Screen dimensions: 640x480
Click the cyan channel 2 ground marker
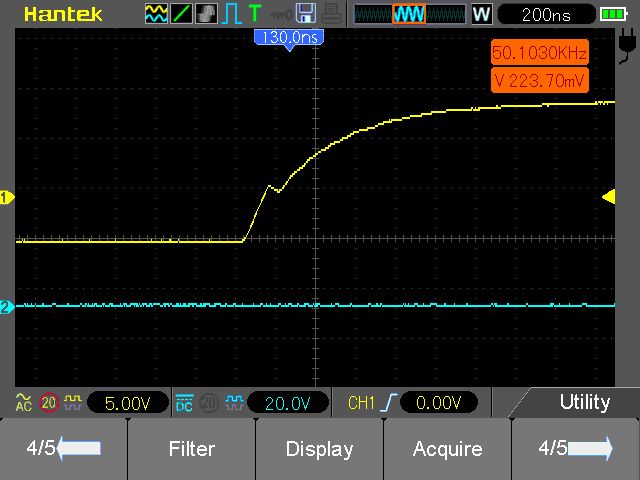point(7,307)
